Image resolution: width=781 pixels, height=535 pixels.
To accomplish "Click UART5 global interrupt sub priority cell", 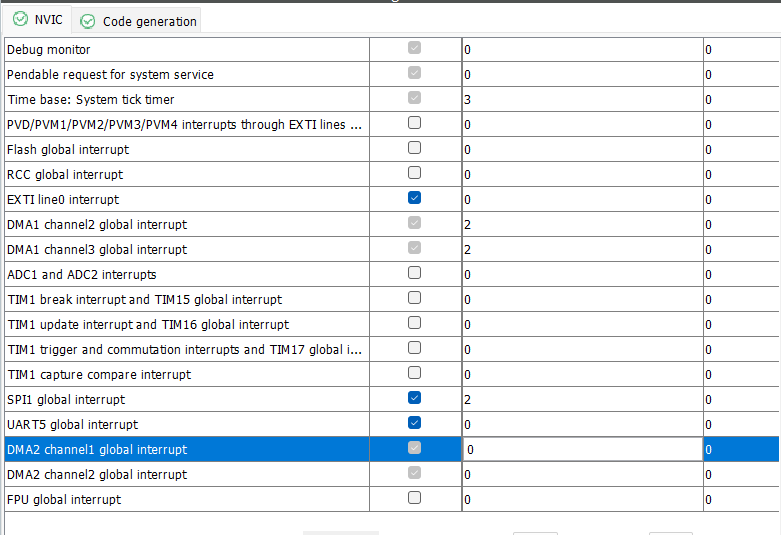I will click(740, 424).
